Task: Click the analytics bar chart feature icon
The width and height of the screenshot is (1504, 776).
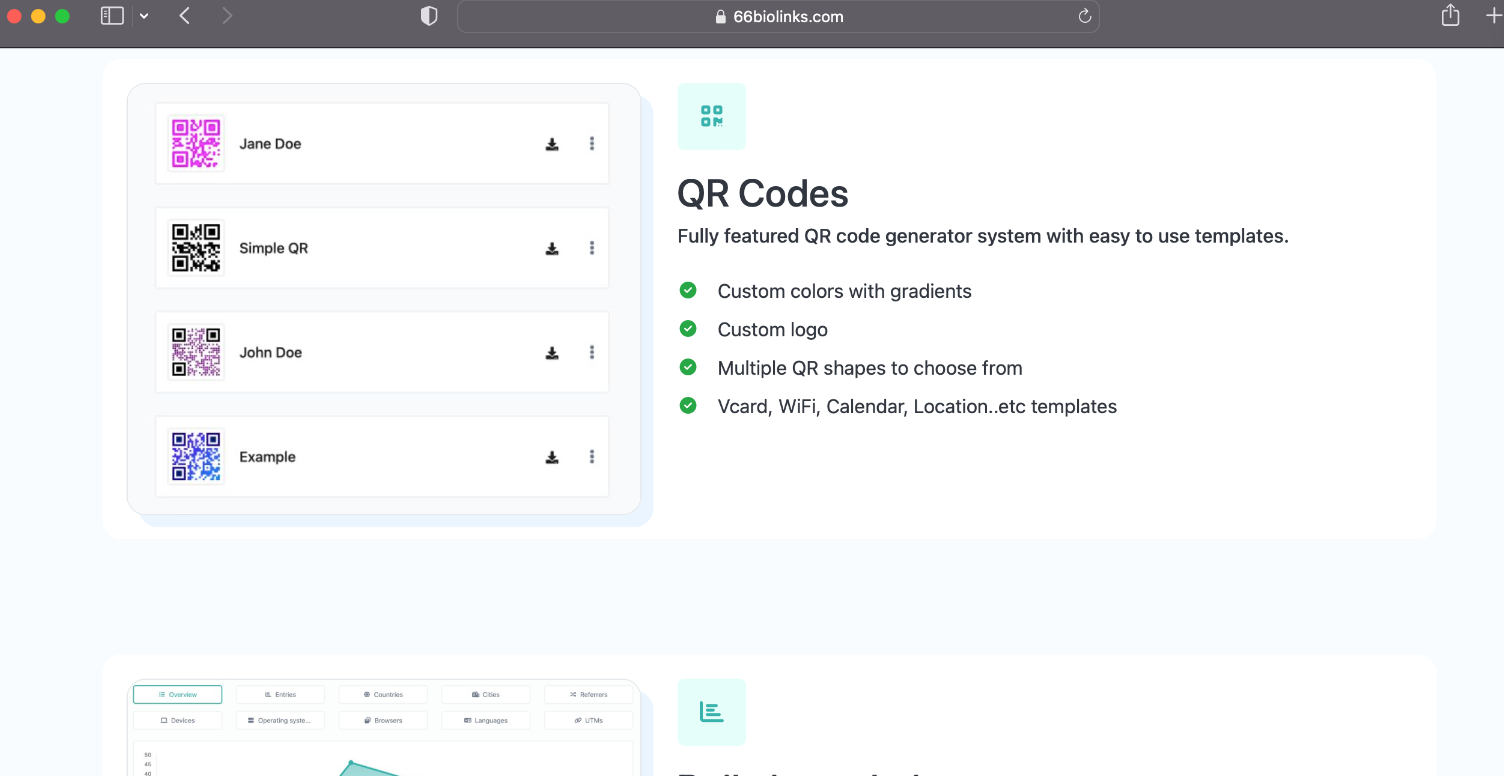Action: coord(712,712)
